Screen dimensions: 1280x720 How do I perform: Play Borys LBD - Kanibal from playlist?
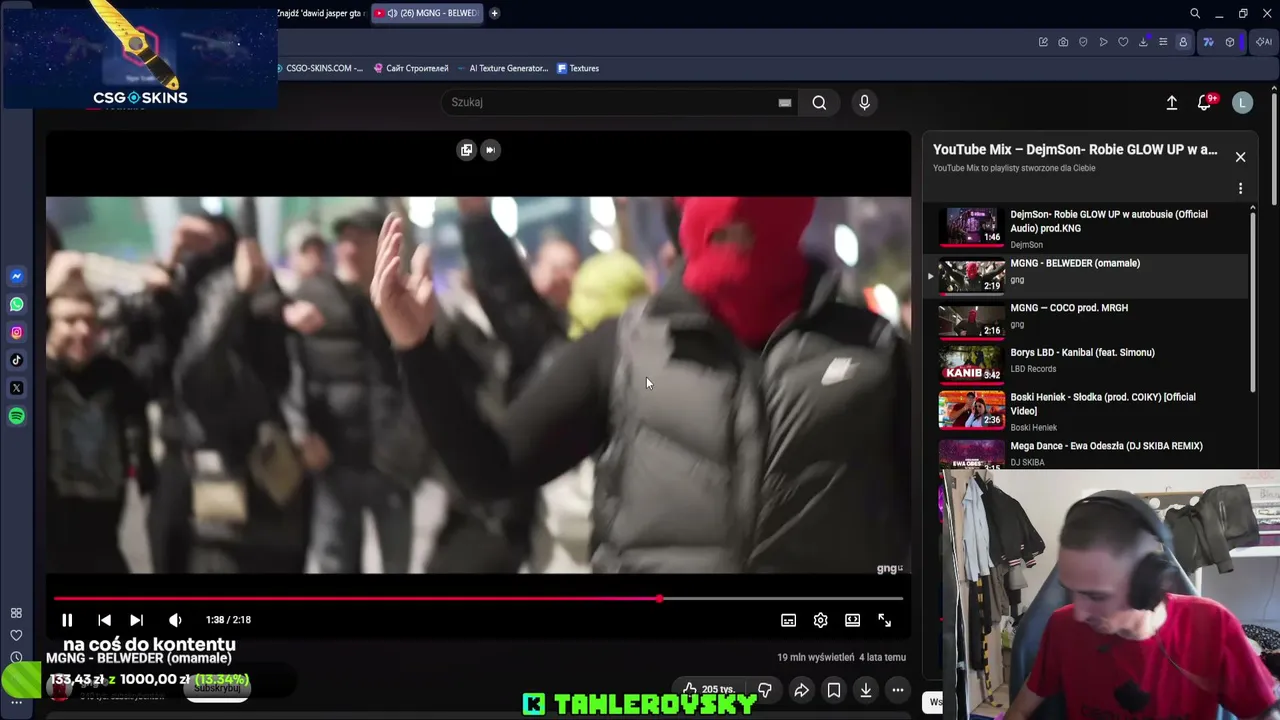pyautogui.click(x=1087, y=363)
